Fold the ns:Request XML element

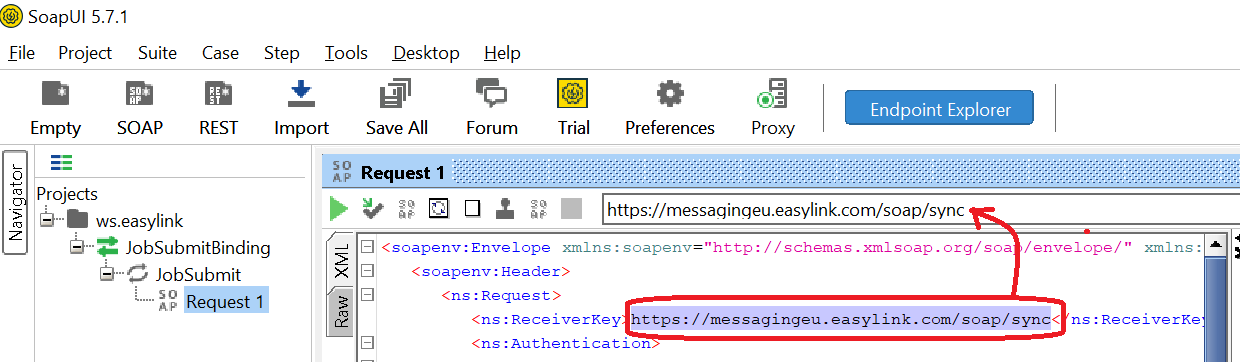tap(367, 295)
